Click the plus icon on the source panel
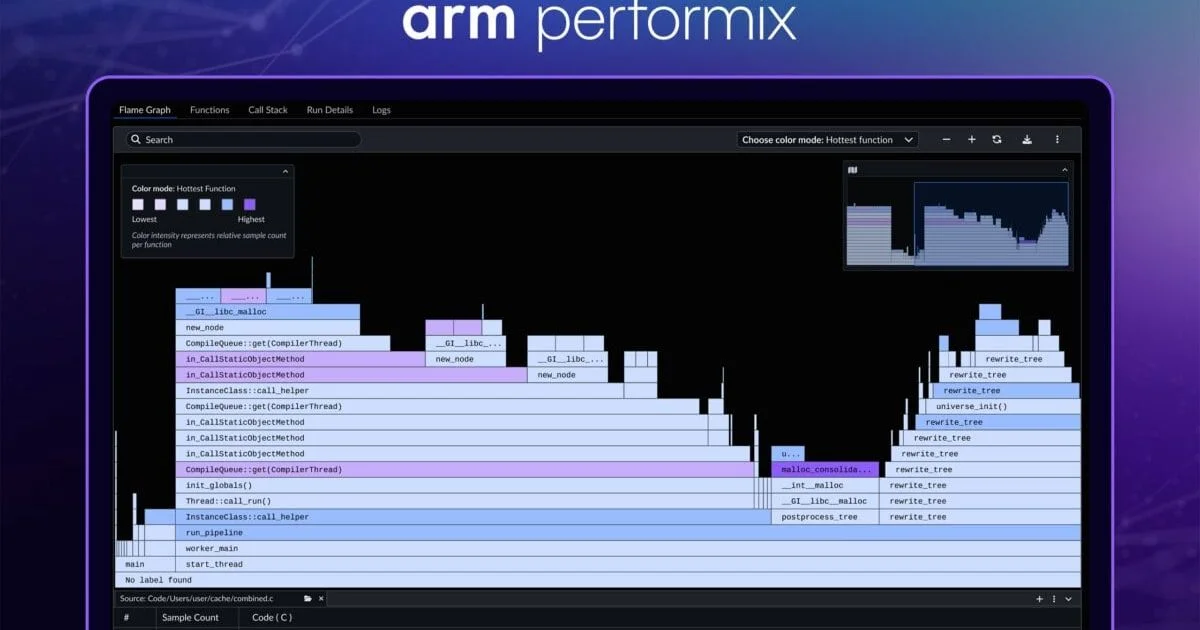This screenshot has width=1200, height=630. (x=1040, y=599)
